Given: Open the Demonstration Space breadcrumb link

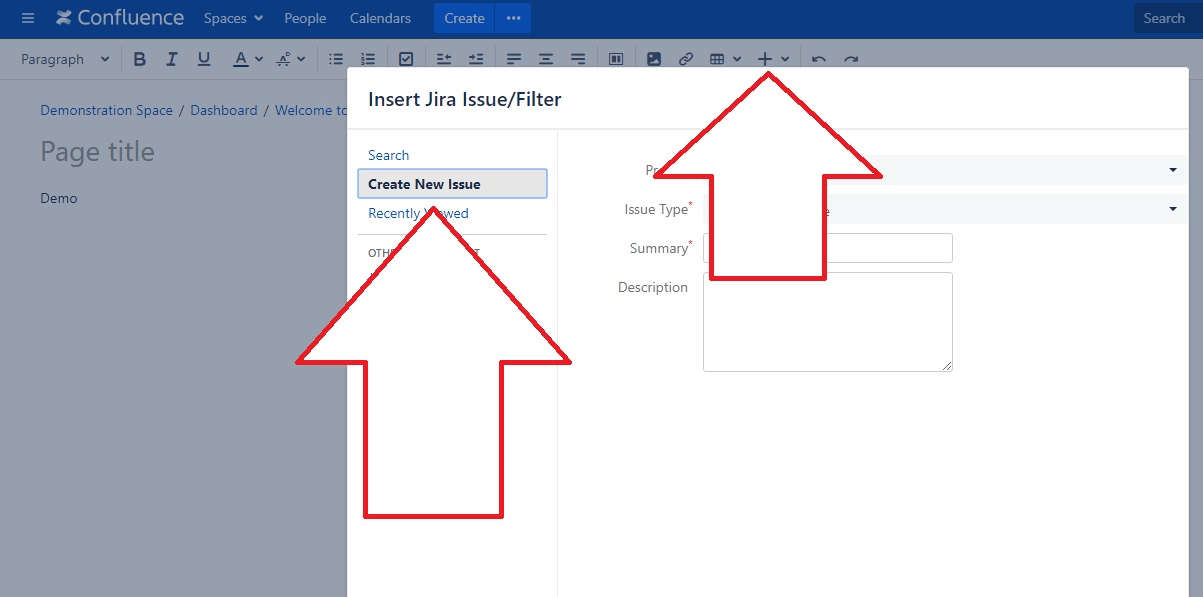Looking at the screenshot, I should tap(106, 110).
